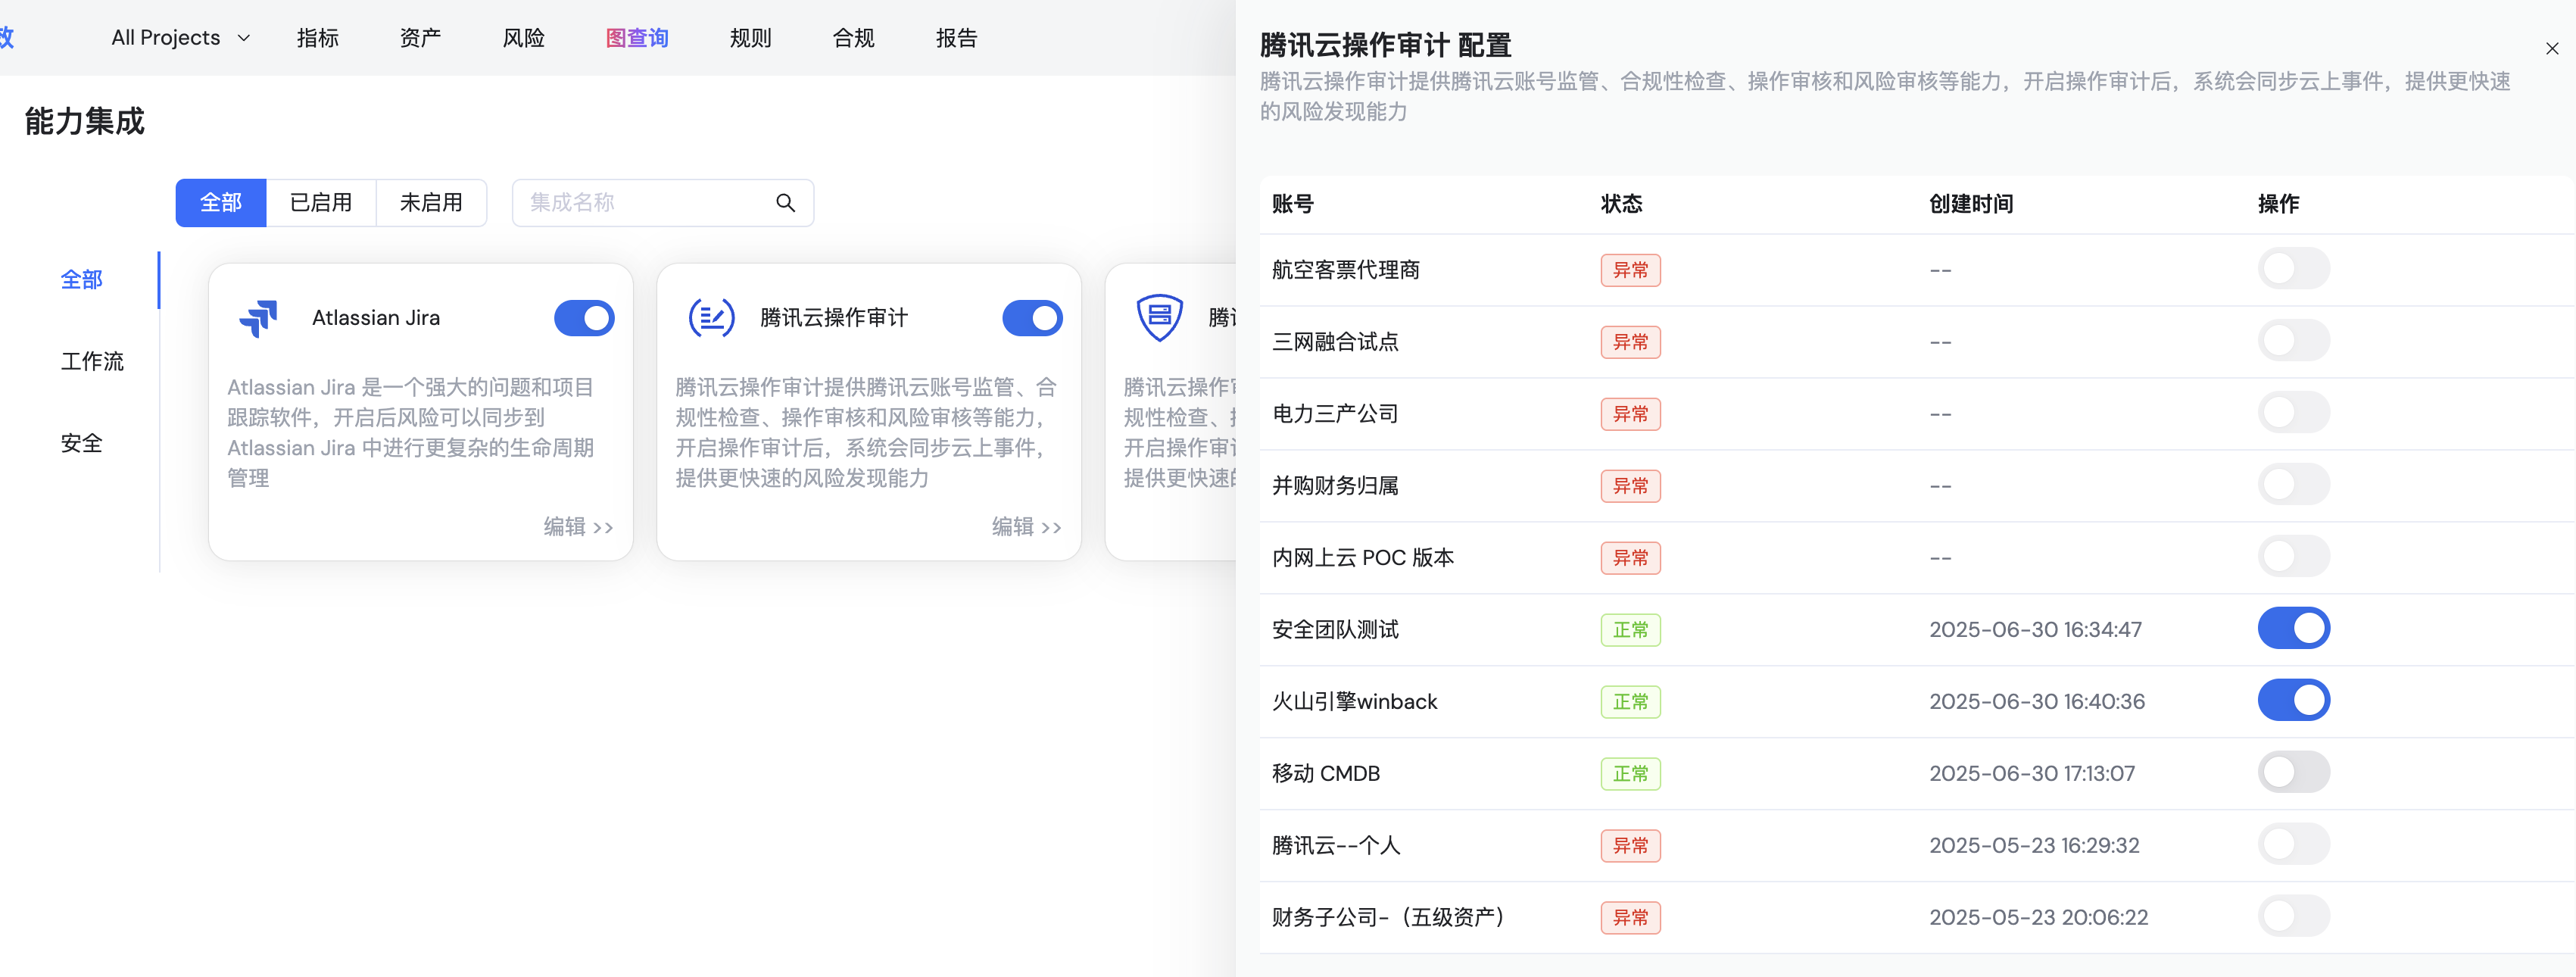Viewport: 2576px width, 977px height.
Task: Click the Tencent Cloud audit card icon
Action: pos(711,318)
